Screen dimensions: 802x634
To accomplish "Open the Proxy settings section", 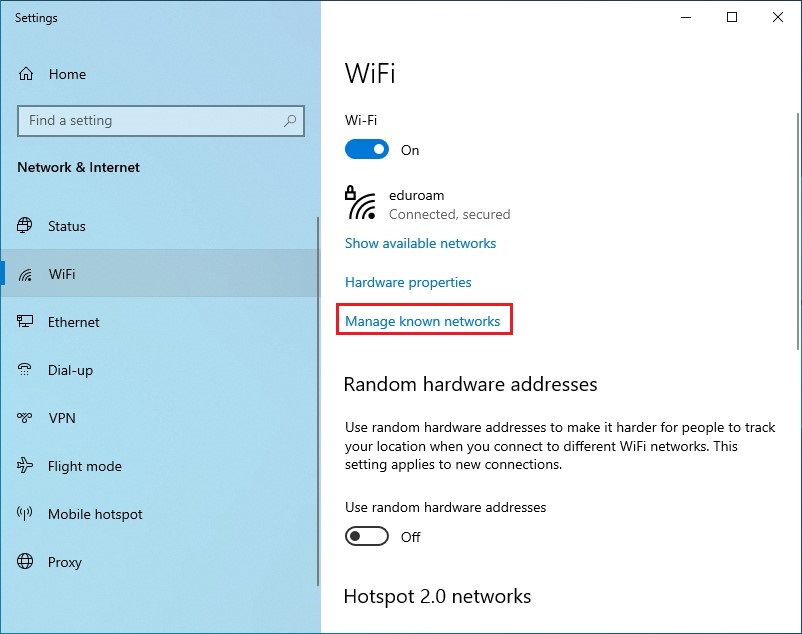I will (160, 562).
